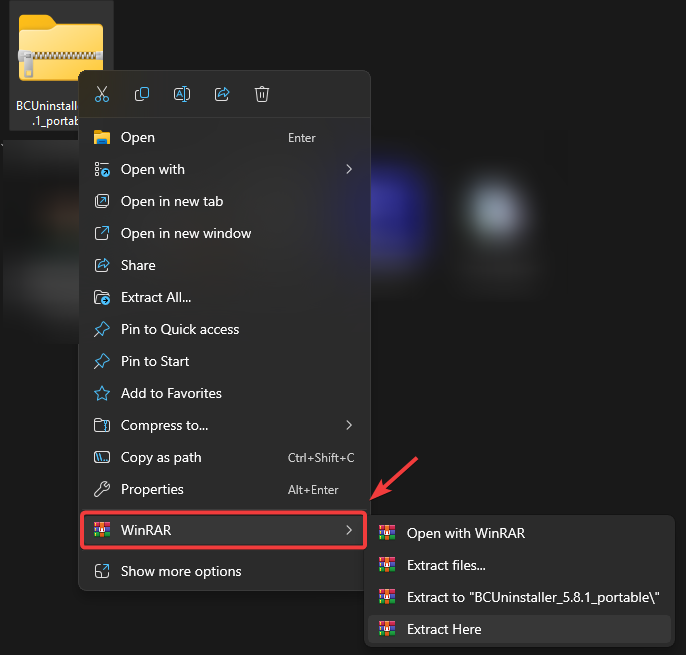The image size is (686, 655).
Task: Click the folder icon beside Extract All...
Action: coord(102,298)
